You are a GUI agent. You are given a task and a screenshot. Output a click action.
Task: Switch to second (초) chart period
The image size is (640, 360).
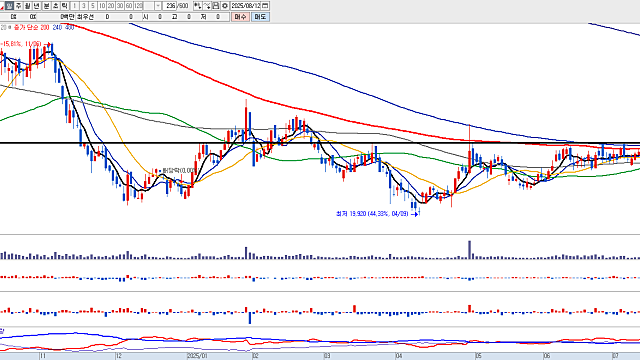point(56,6)
